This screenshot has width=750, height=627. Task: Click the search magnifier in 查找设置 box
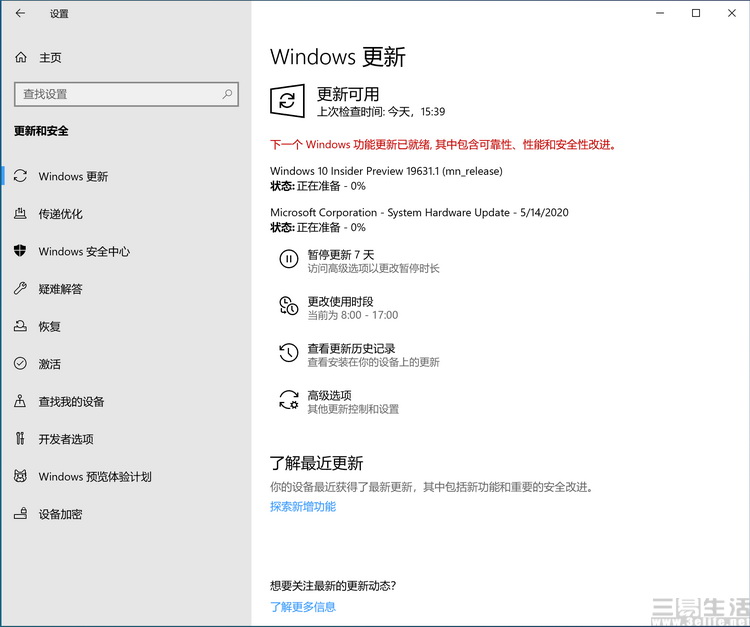(x=227, y=94)
